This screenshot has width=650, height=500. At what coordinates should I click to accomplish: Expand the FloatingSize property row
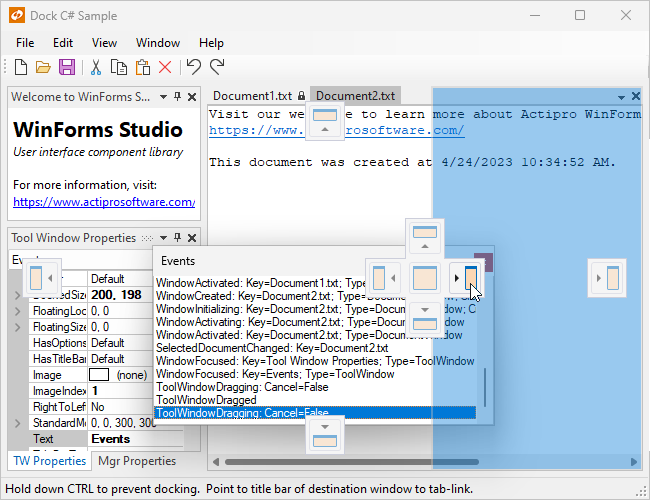[x=17, y=327]
